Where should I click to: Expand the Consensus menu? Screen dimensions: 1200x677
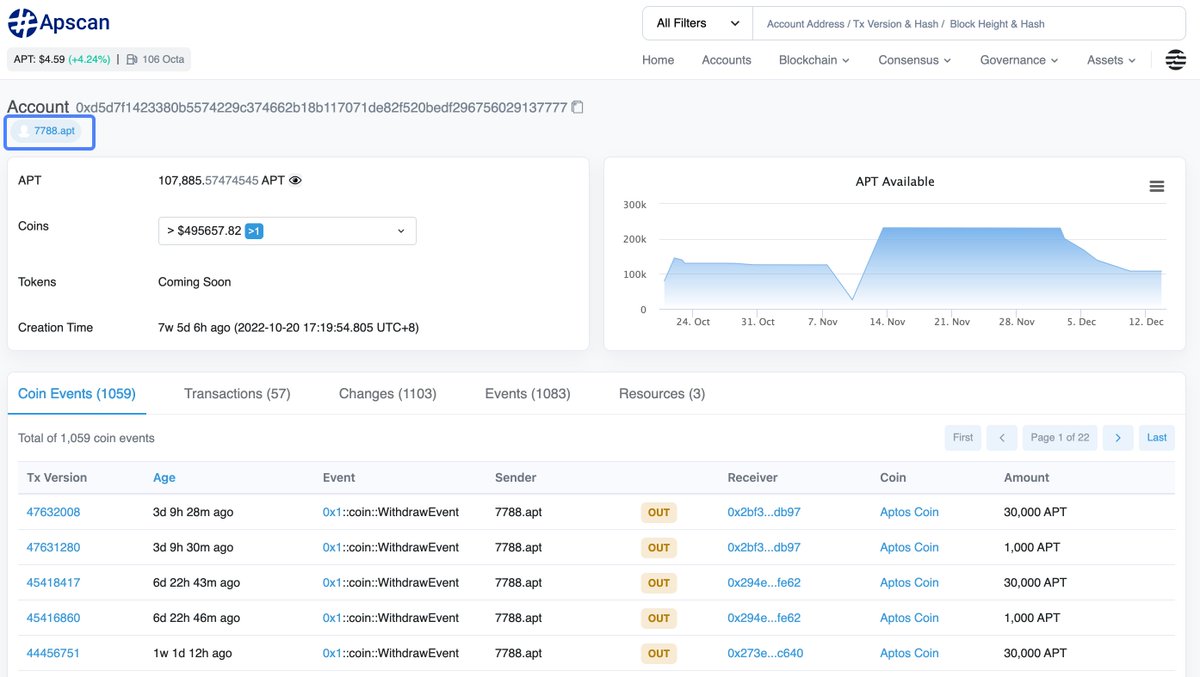915,60
